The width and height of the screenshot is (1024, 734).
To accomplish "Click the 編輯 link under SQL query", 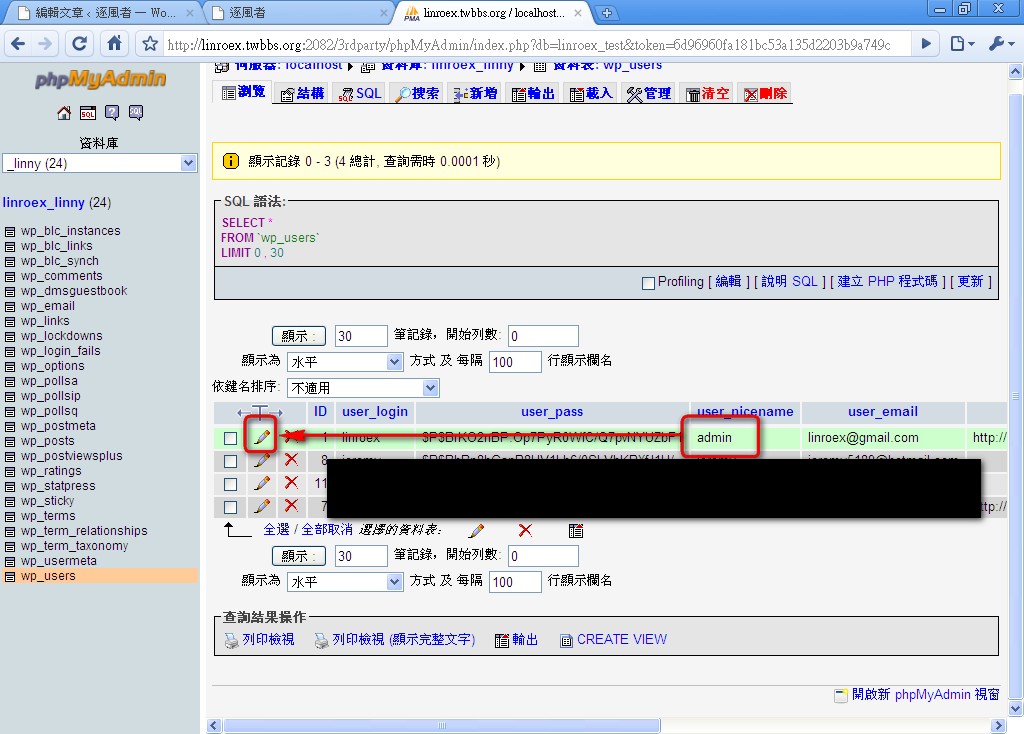I will pos(728,281).
